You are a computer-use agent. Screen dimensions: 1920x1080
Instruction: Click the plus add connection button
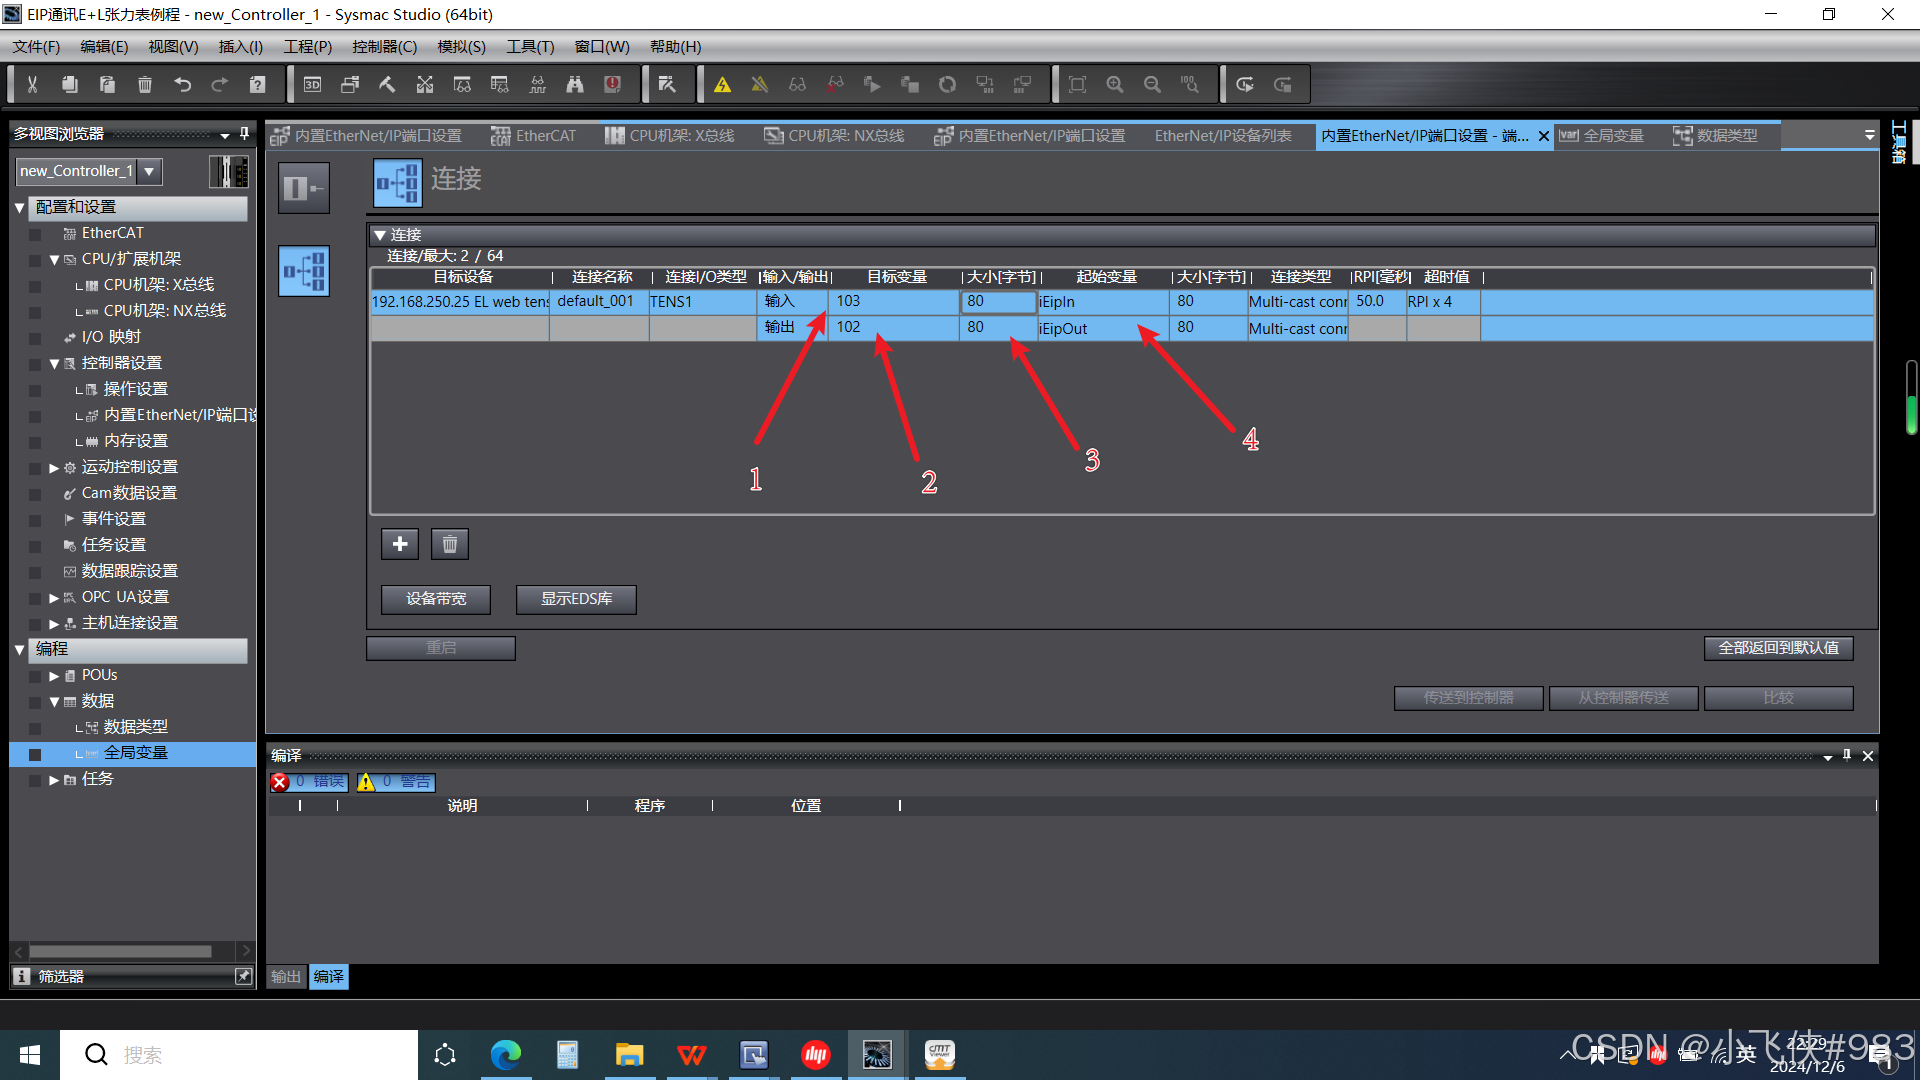400,544
